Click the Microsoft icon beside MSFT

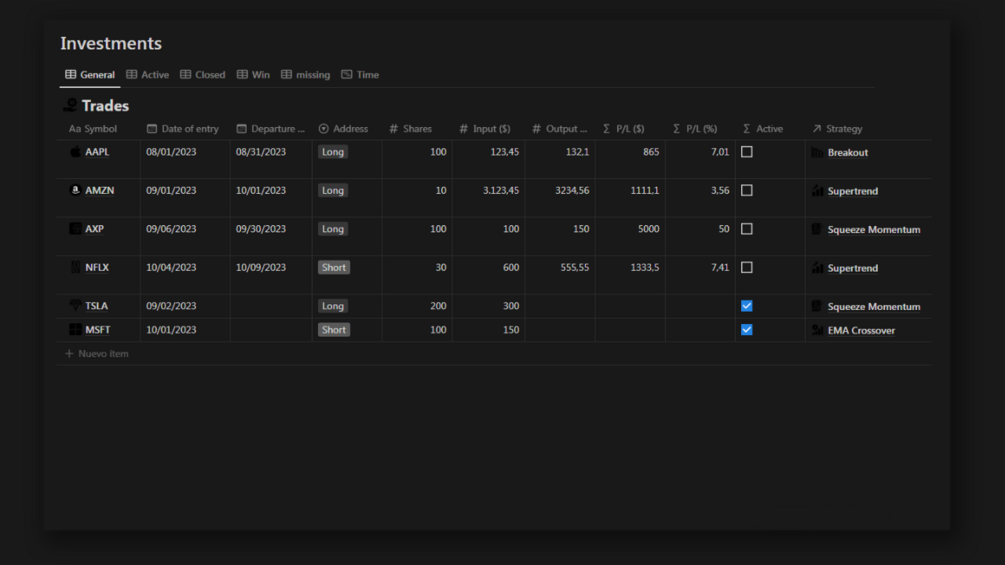pyautogui.click(x=75, y=329)
